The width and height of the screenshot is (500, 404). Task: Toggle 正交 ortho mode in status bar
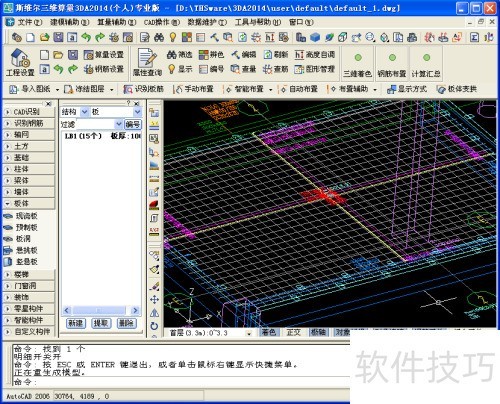point(294,332)
